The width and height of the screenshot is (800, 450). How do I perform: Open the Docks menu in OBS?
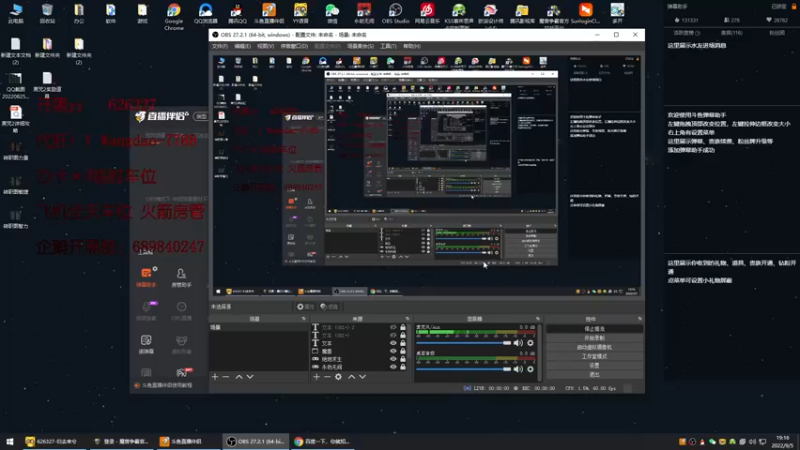tap(294, 46)
